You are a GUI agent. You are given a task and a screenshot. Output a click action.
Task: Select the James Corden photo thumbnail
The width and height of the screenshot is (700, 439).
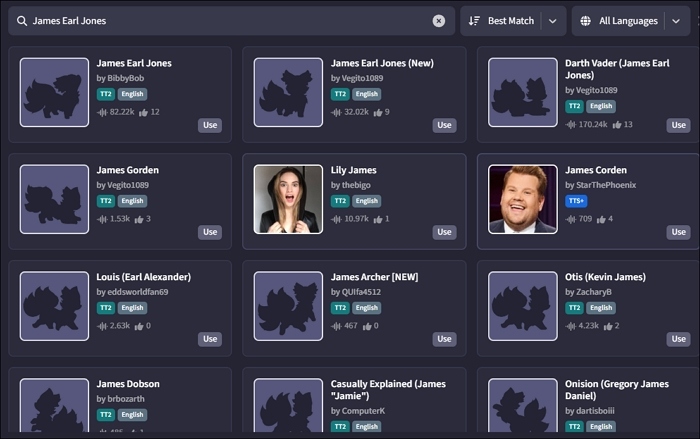coord(523,199)
